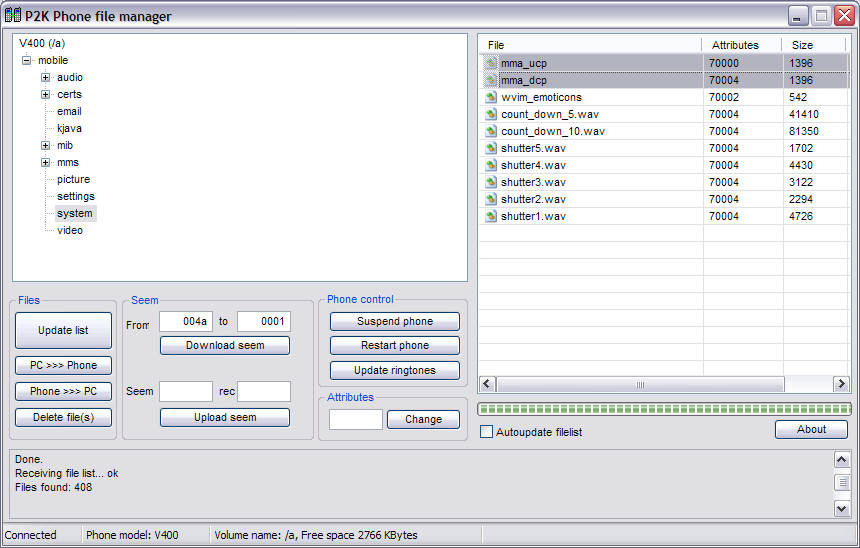Click the Seem From input field
This screenshot has width=860, height=548.
185,321
